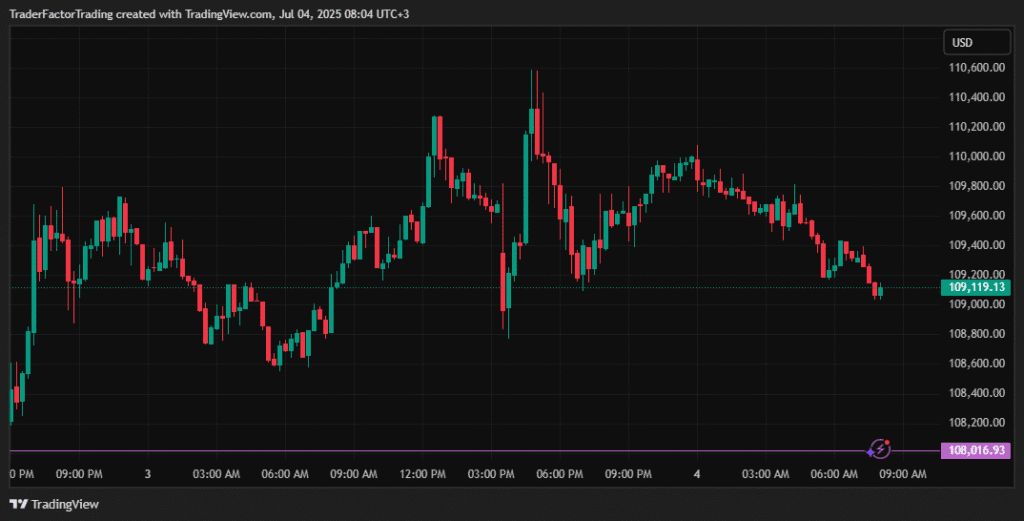Click the date label 3 on time axis
1024x521 pixels.
pos(148,474)
